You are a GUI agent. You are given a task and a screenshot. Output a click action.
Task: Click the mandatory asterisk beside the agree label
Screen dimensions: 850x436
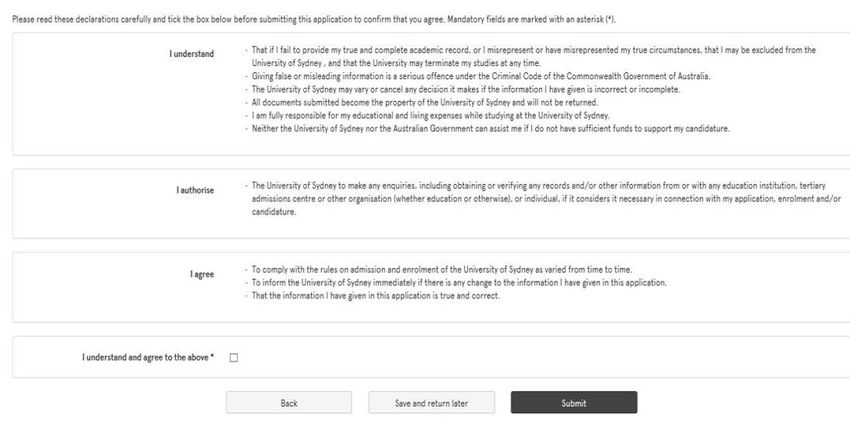pyautogui.click(x=212, y=356)
